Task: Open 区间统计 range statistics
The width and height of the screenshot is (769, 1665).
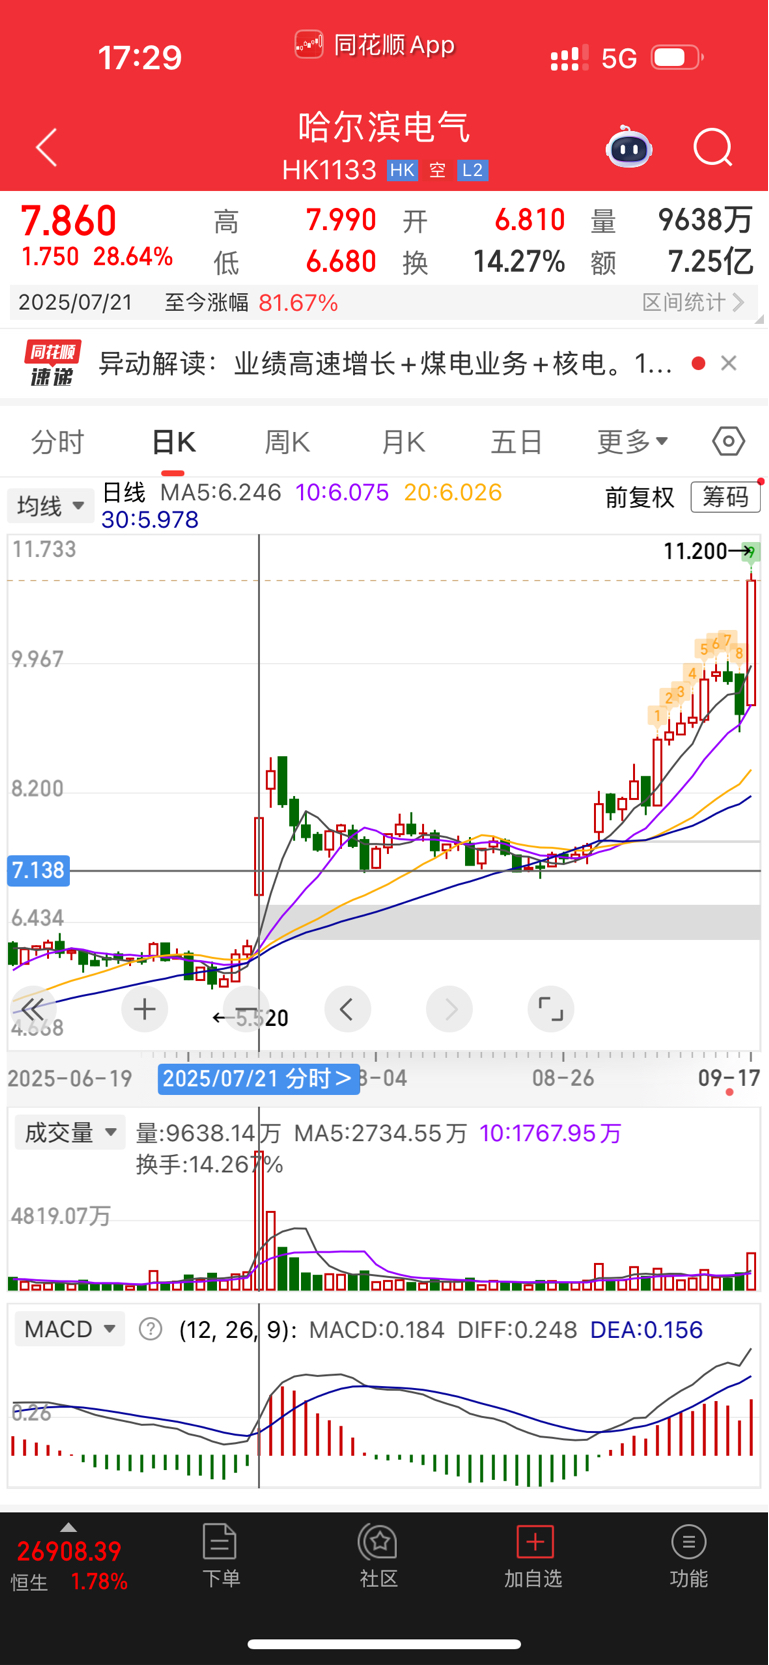Action: point(693,302)
